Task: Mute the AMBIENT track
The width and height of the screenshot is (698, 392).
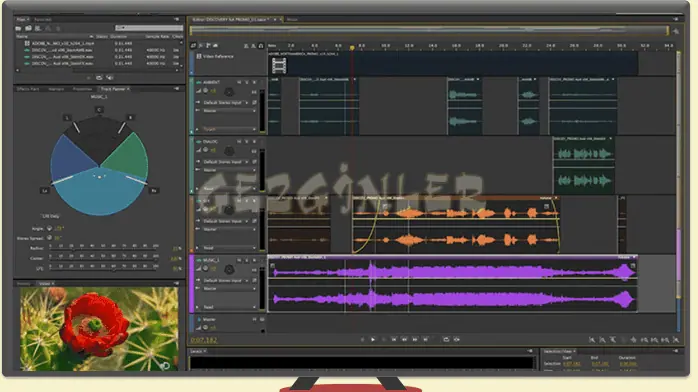Action: pos(239,82)
